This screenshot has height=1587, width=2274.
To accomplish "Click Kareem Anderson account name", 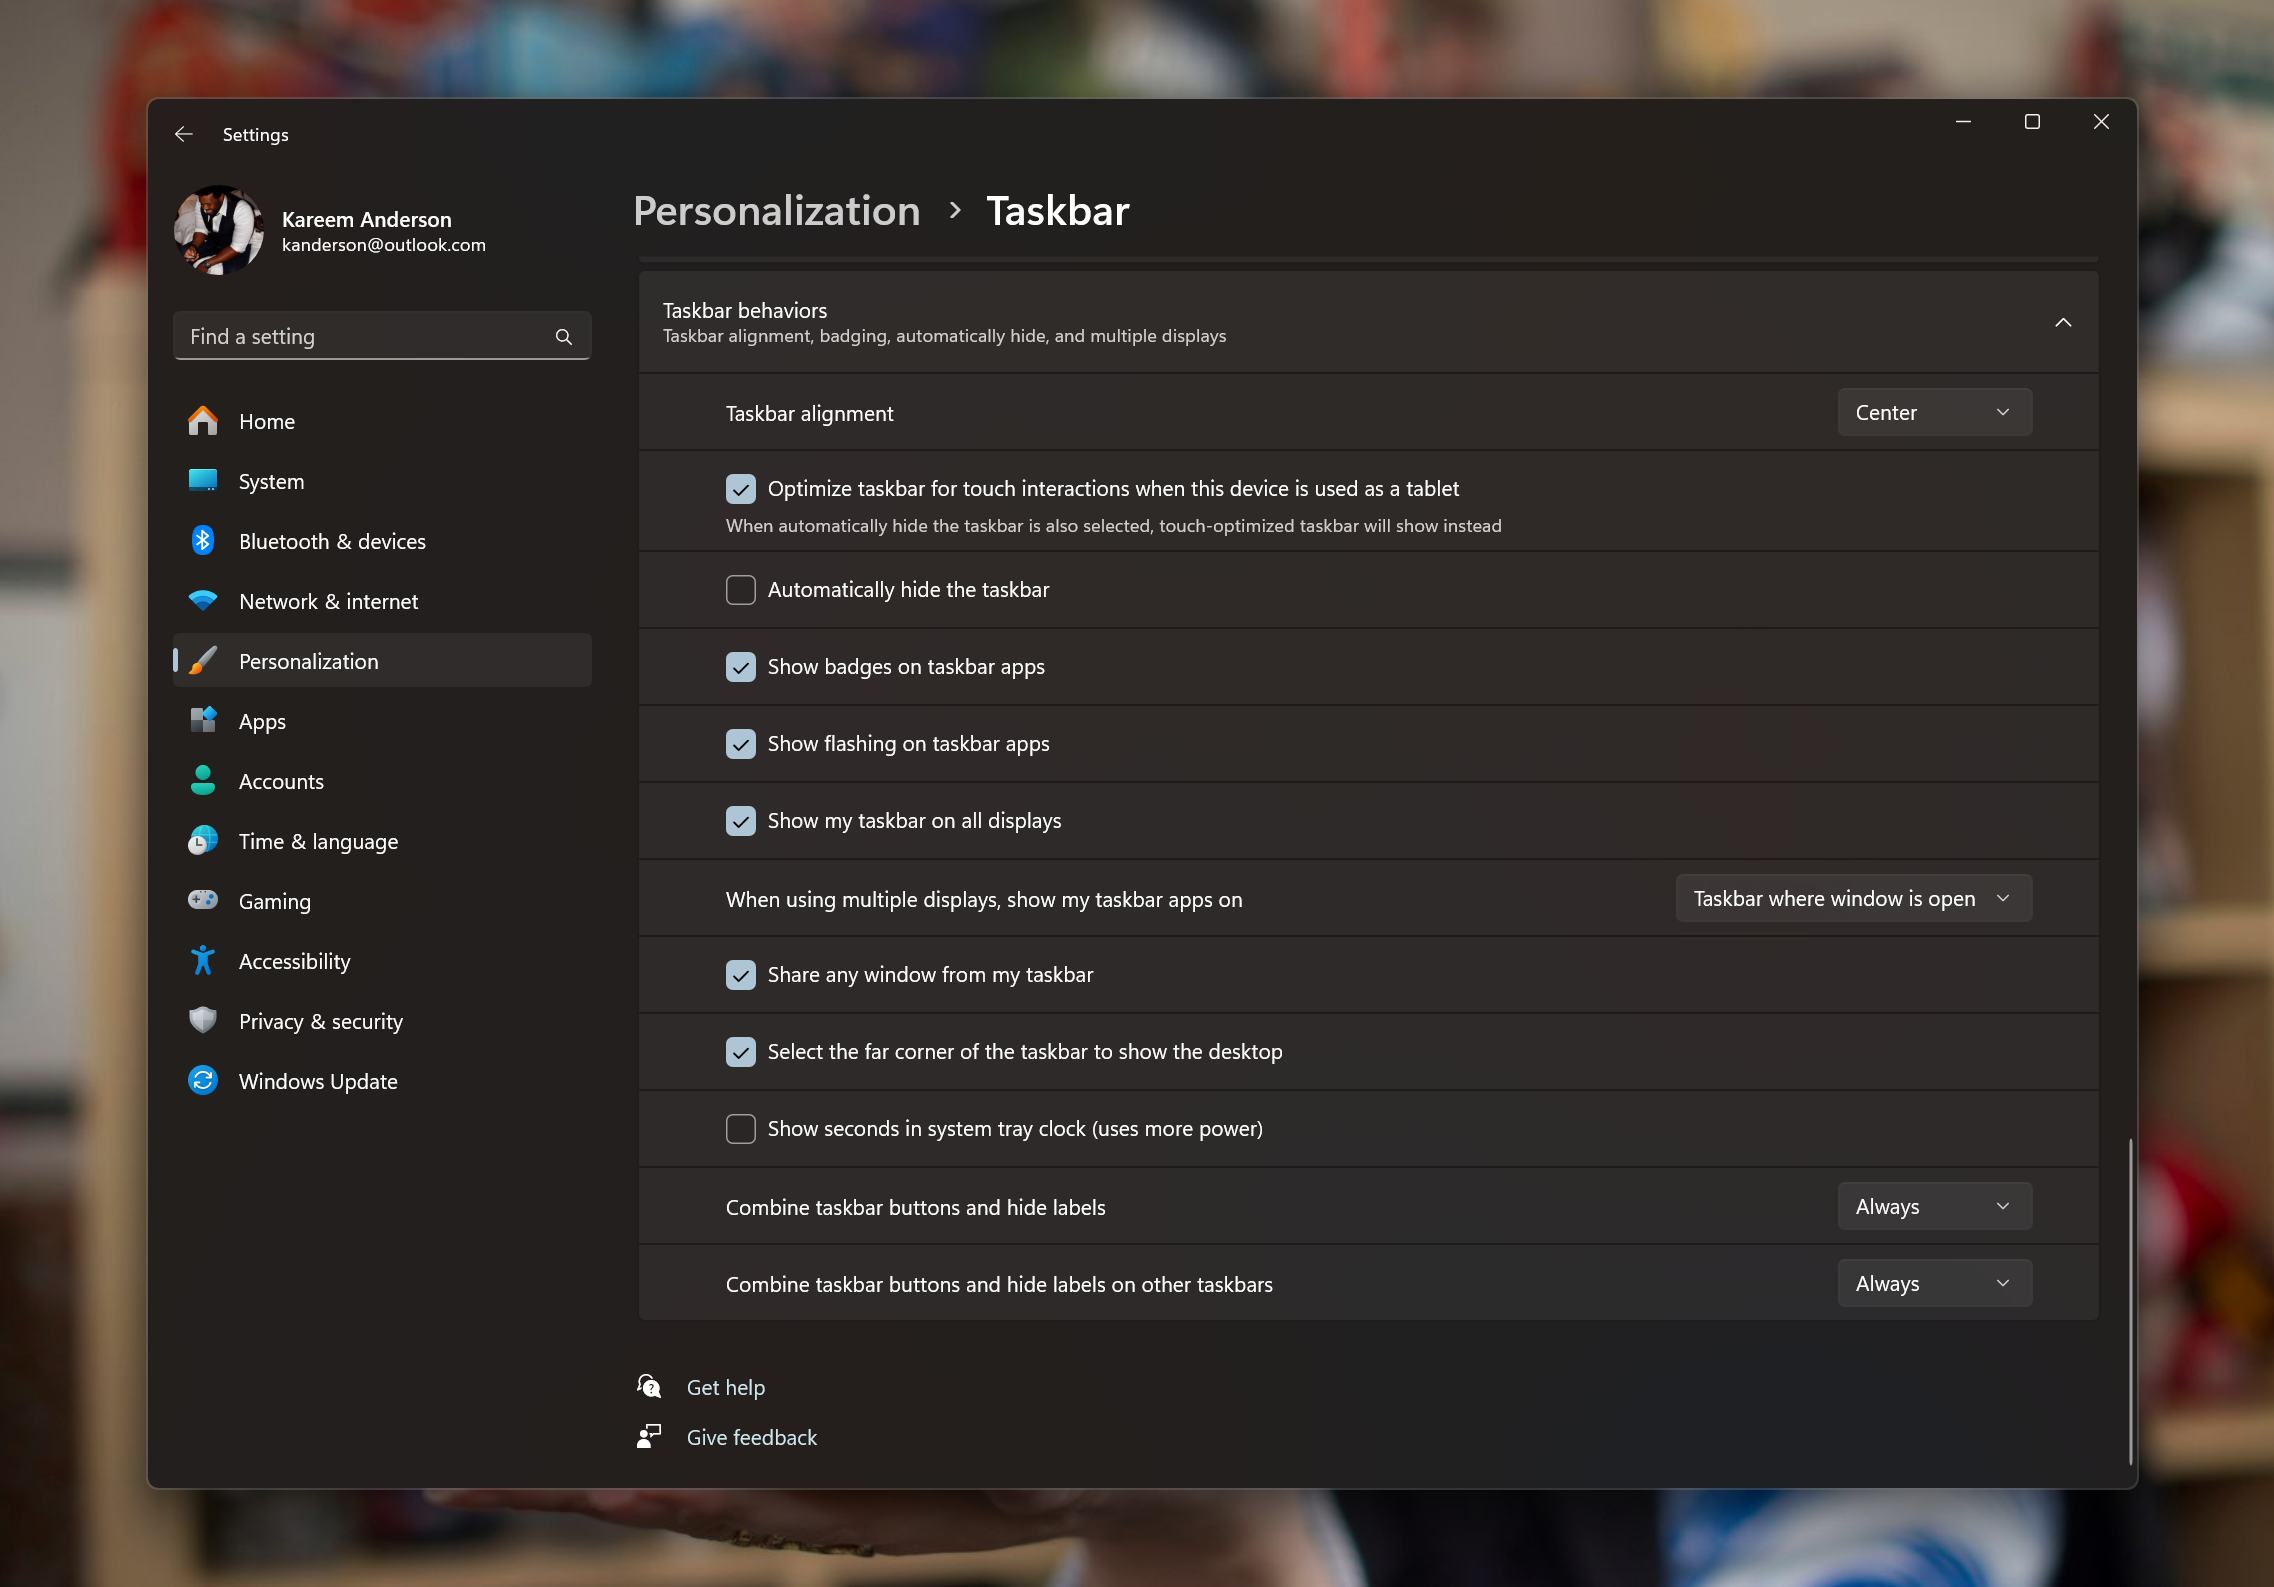I will coord(367,219).
